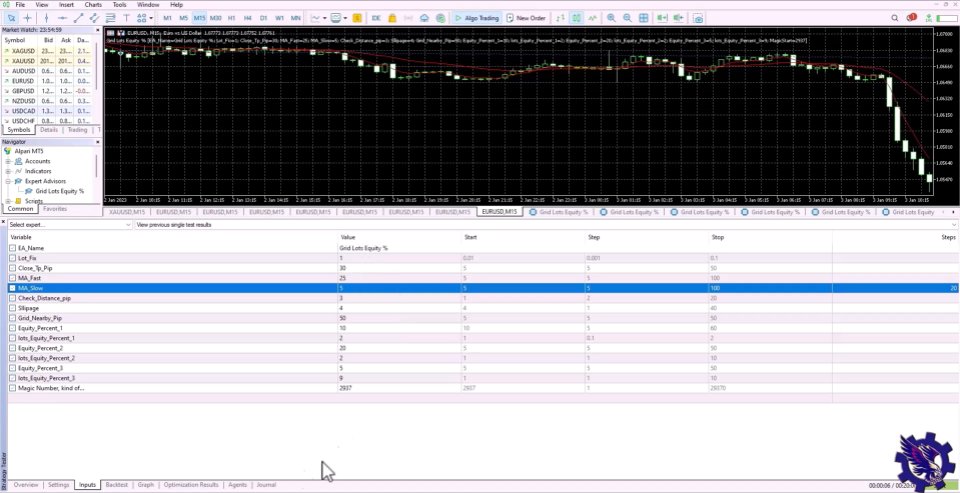The image size is (960, 493).
Task: Open the Optimization Results tab
Action: point(191,485)
